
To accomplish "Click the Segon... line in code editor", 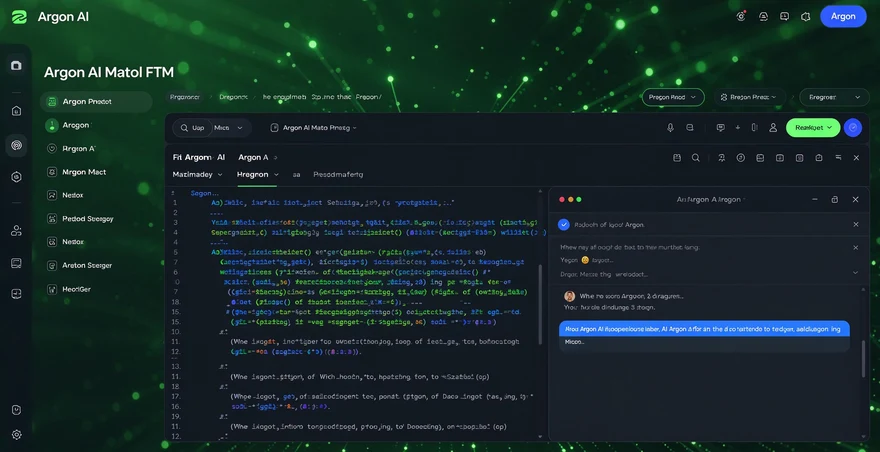I will [x=204, y=193].
